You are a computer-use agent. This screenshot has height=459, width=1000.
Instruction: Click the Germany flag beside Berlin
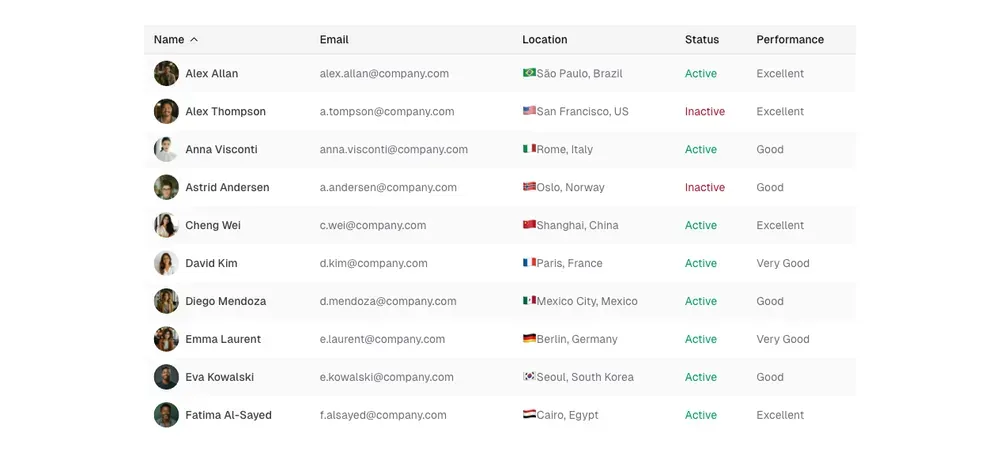529,339
